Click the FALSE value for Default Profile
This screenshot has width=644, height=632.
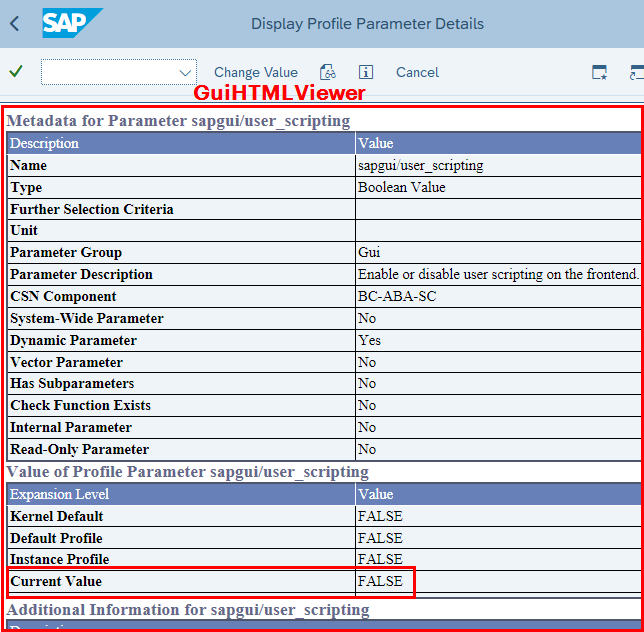(380, 538)
